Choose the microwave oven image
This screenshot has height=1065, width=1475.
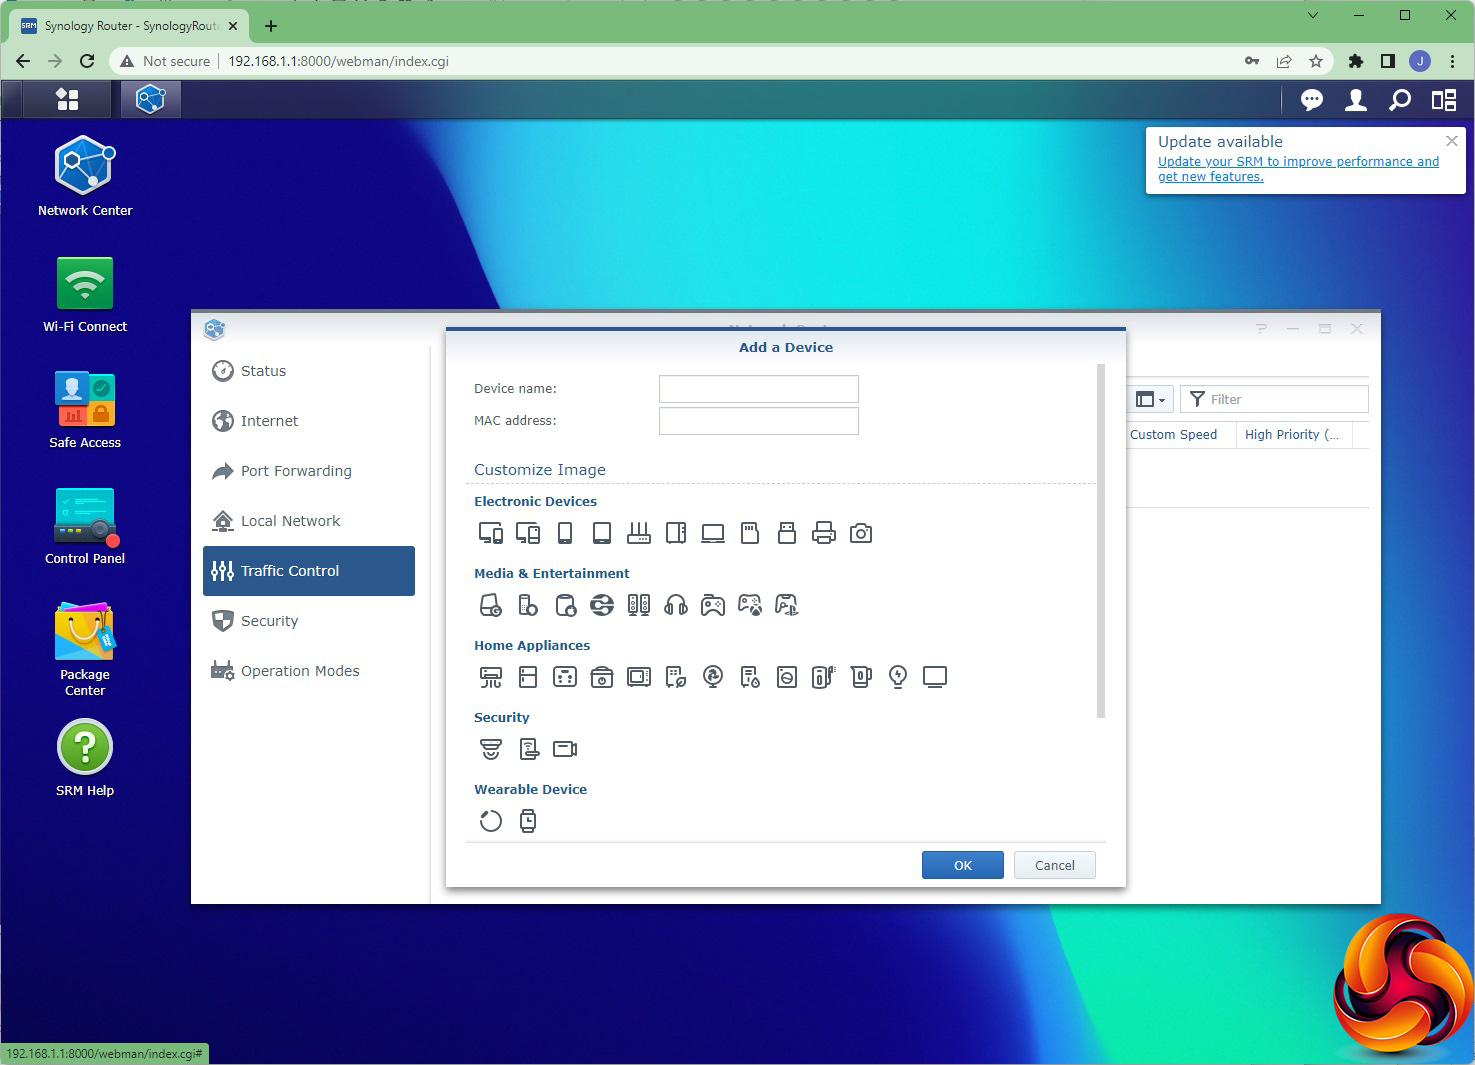coord(639,677)
